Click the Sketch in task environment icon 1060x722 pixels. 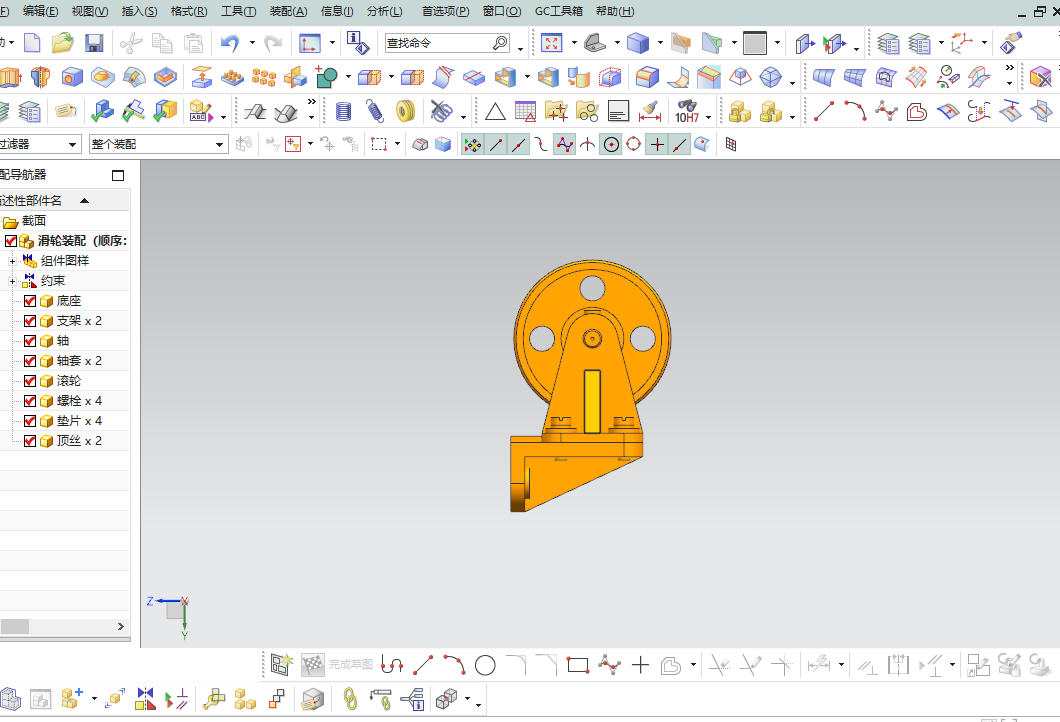281,665
